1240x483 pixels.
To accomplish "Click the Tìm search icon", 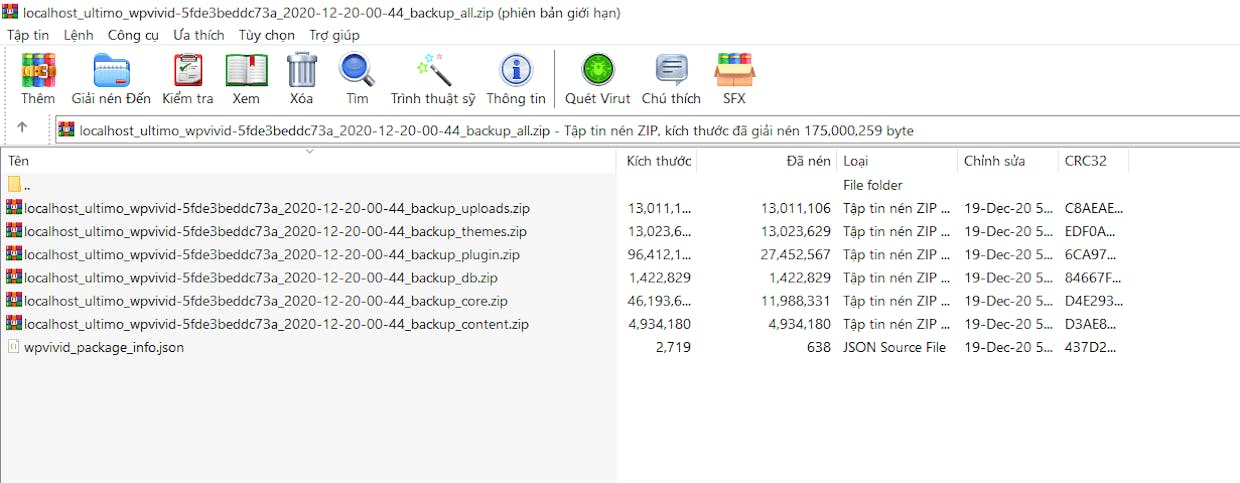I will coord(357,70).
